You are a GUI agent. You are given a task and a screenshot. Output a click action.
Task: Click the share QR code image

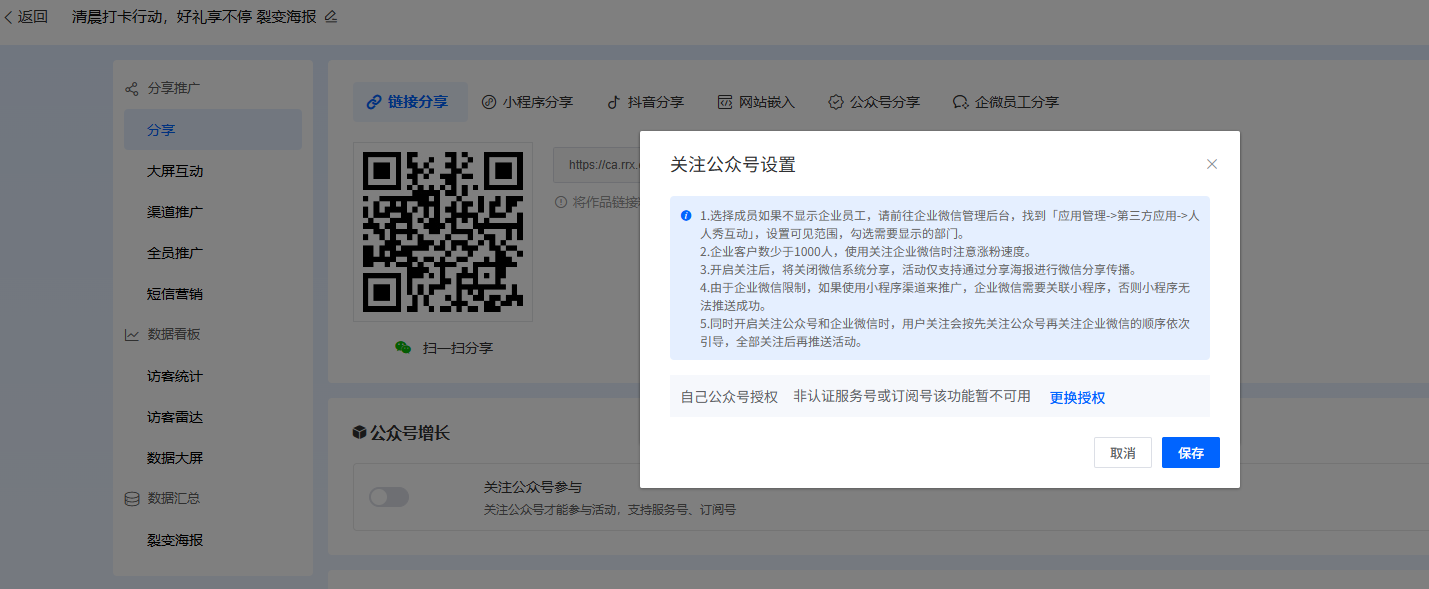[442, 231]
